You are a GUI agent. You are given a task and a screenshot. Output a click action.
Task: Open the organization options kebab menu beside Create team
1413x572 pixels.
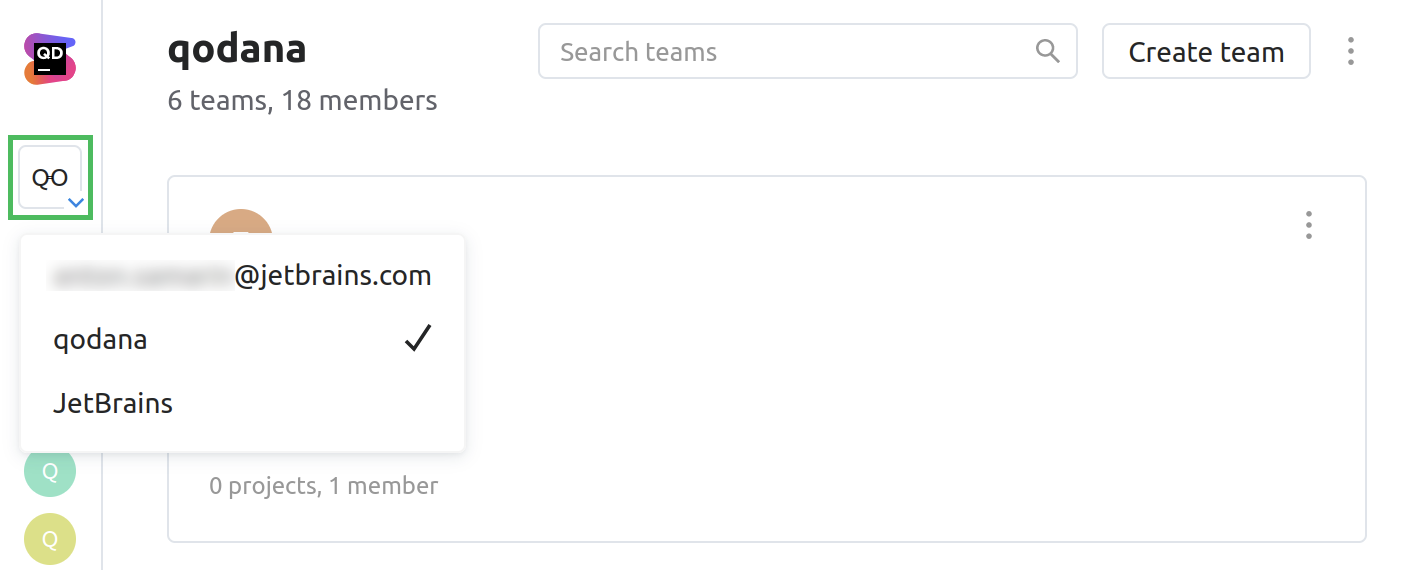[1350, 52]
